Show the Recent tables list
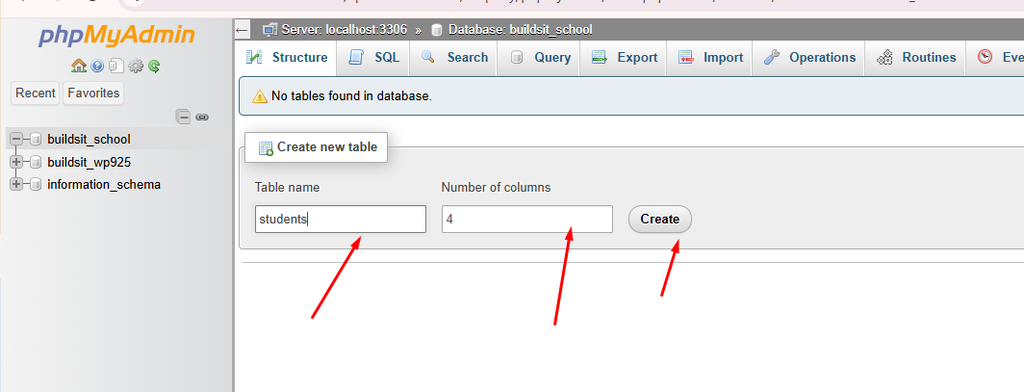The width and height of the screenshot is (1024, 392). [x=35, y=93]
